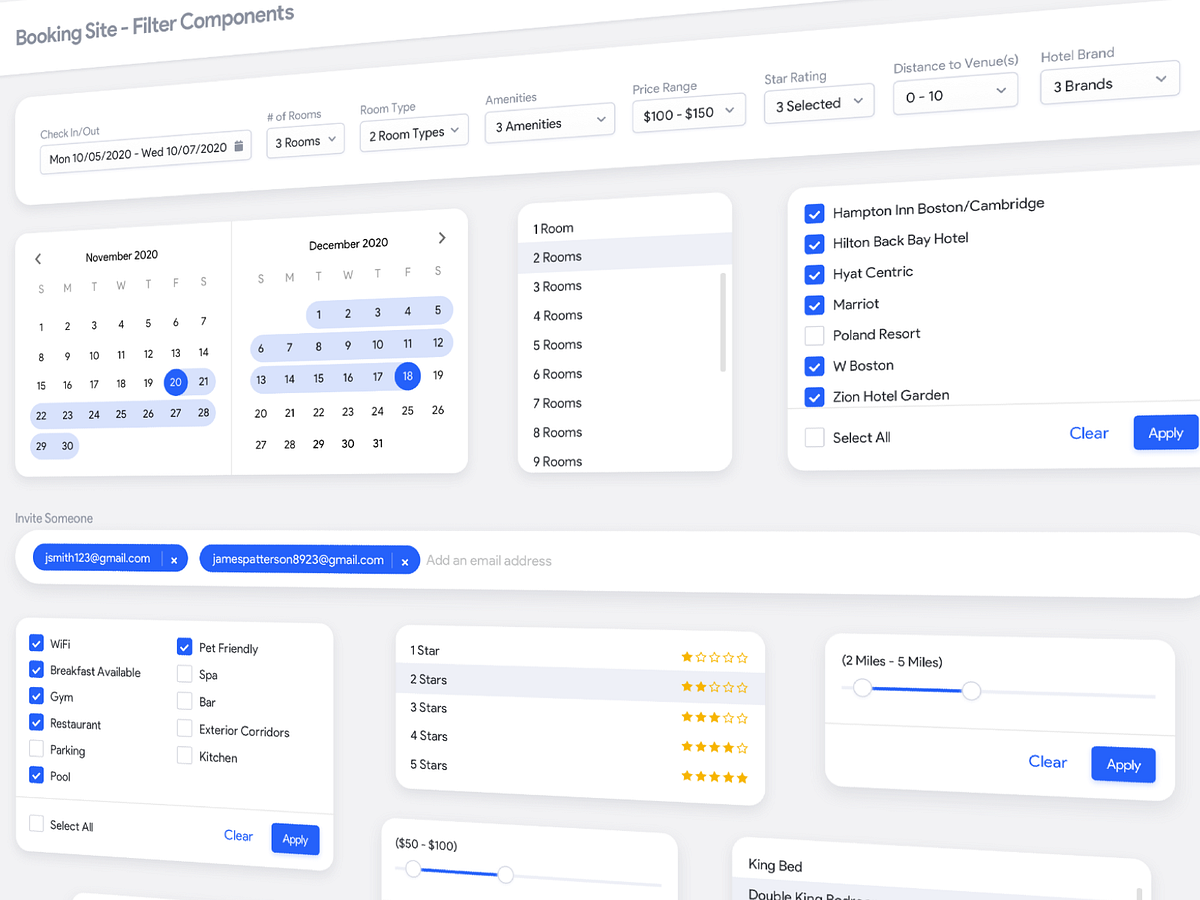Remove jamespatterson8923@gmail.com email chip
Viewport: 1200px width, 900px height.
click(405, 562)
